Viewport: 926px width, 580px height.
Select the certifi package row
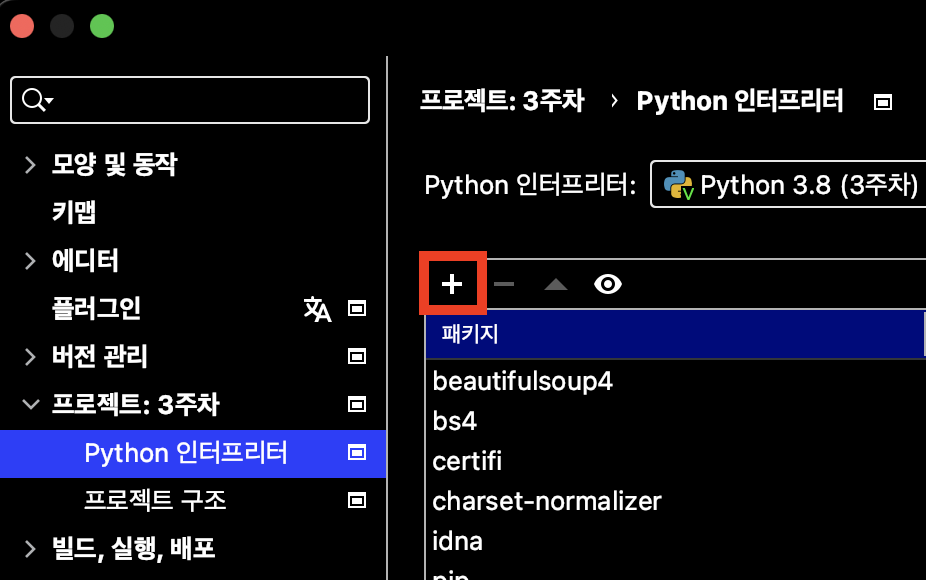676,461
